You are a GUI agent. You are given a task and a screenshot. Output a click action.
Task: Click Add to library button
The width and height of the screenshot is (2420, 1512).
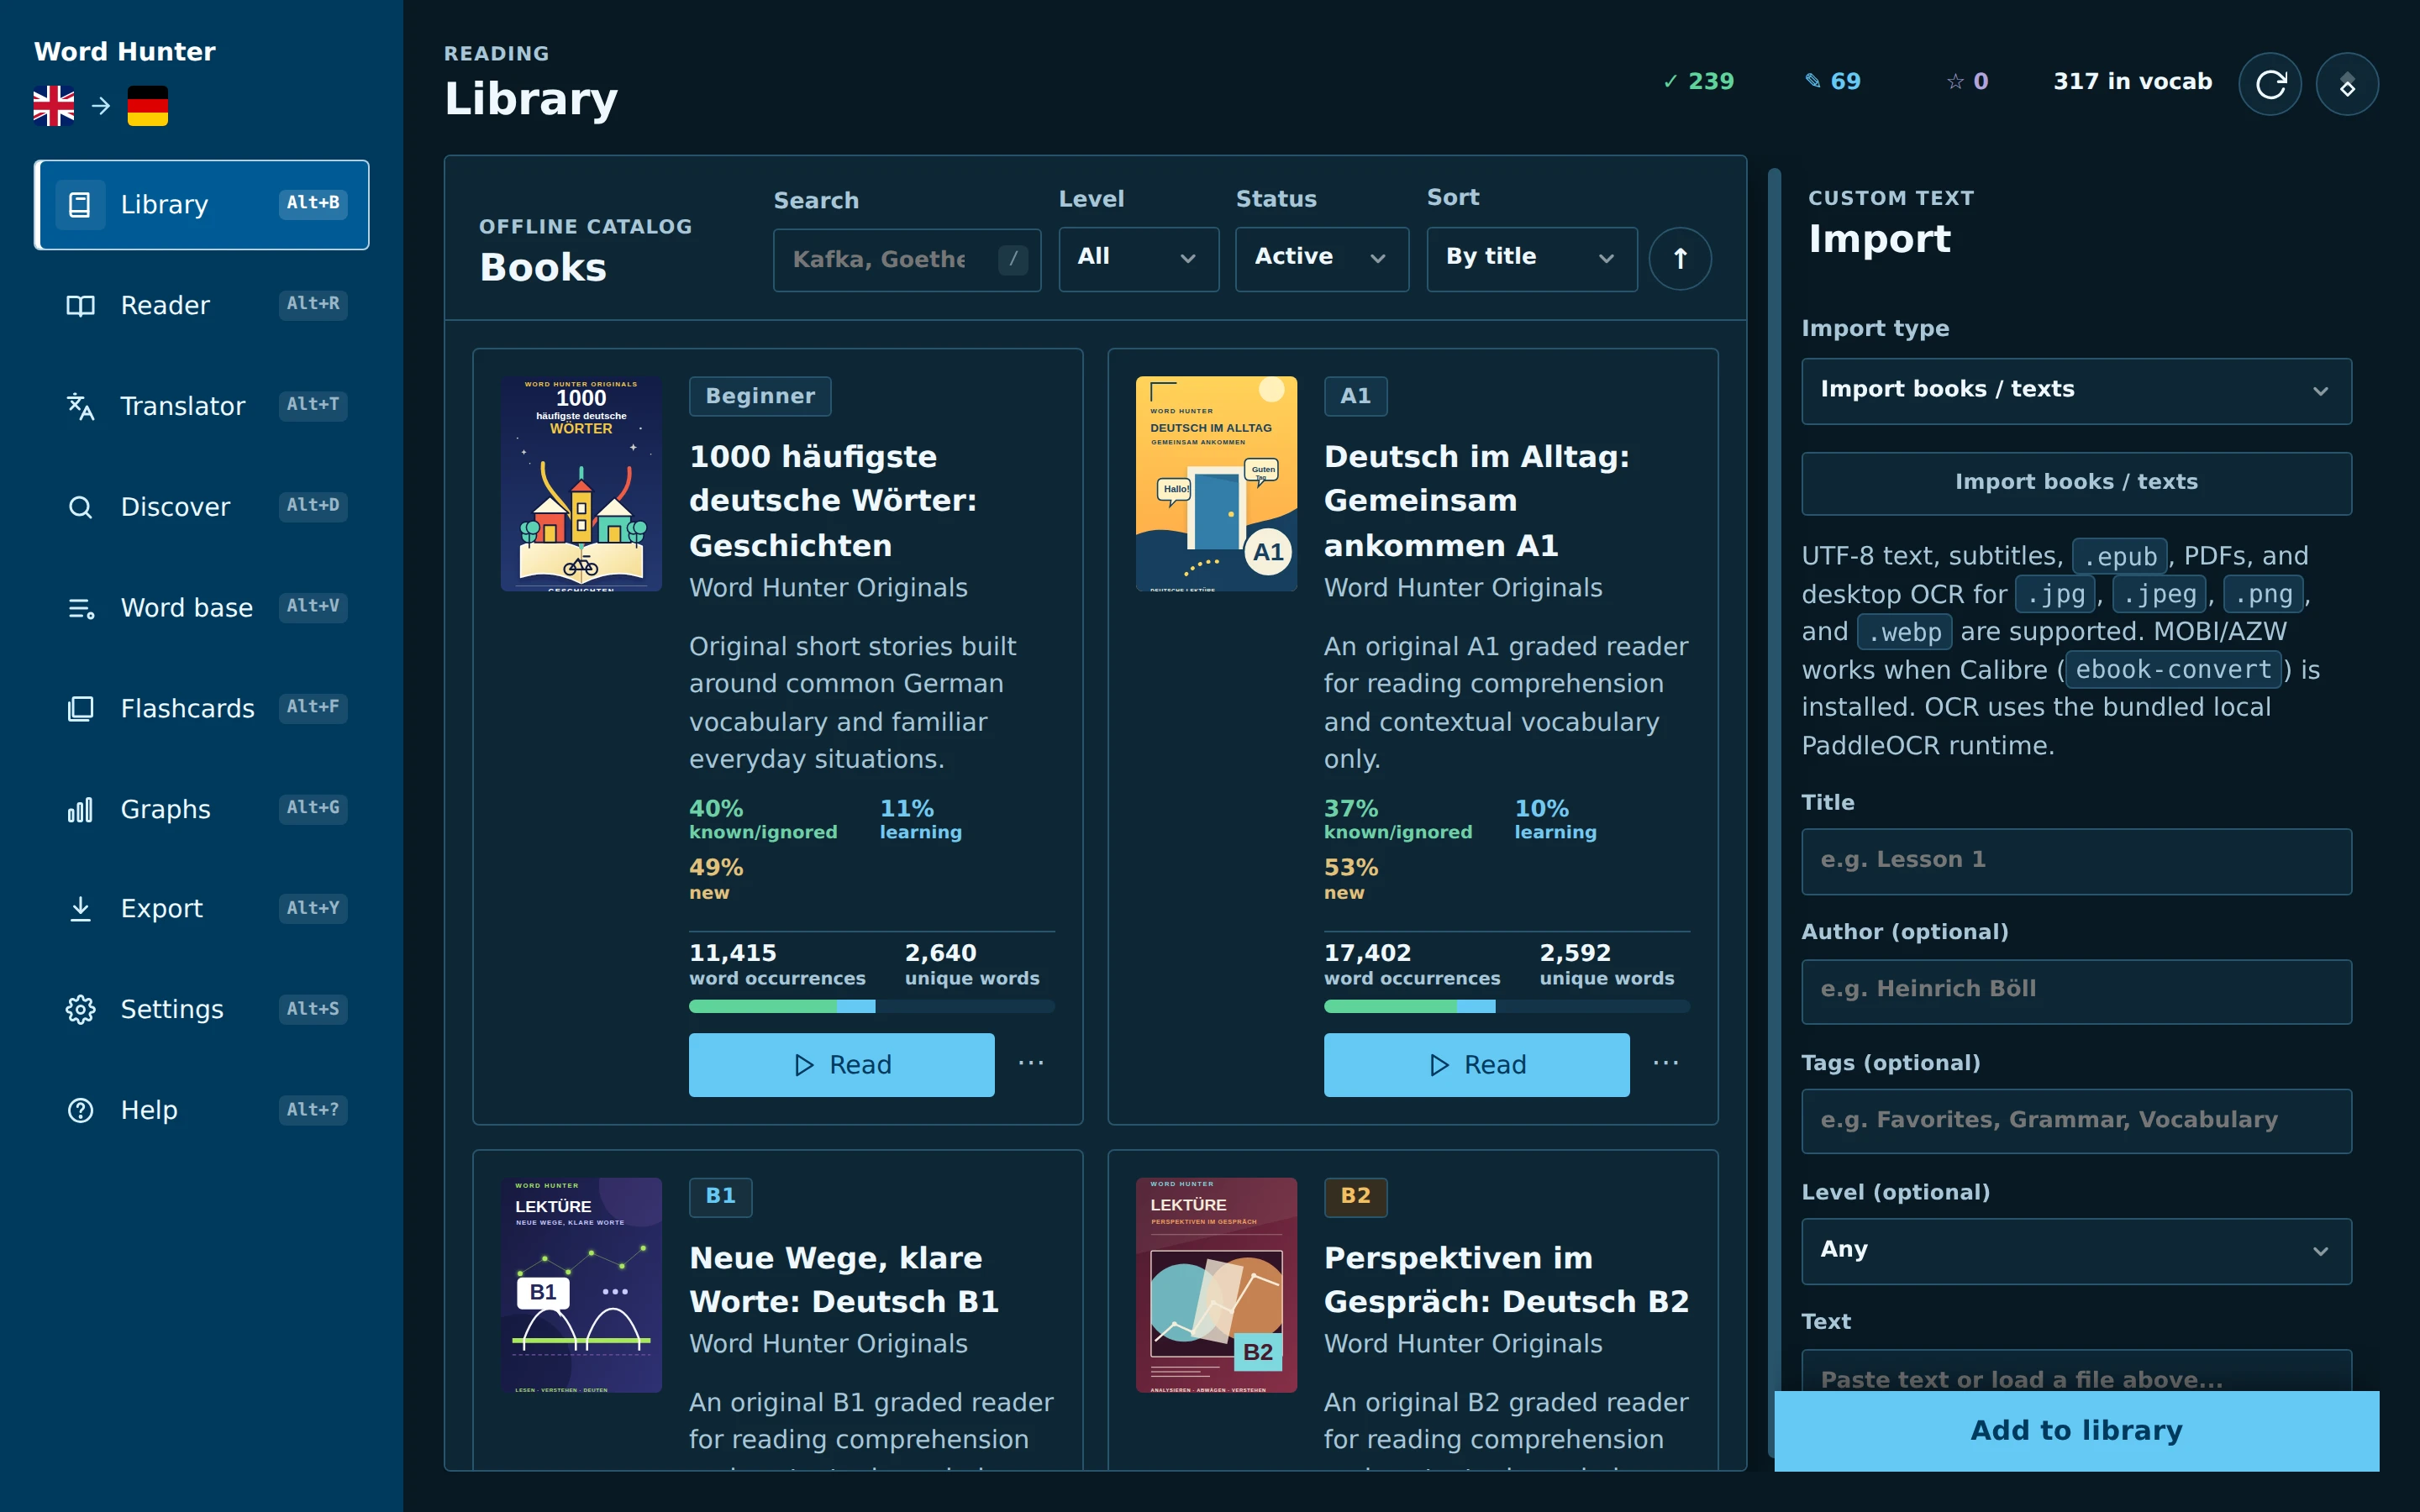2076,1431
